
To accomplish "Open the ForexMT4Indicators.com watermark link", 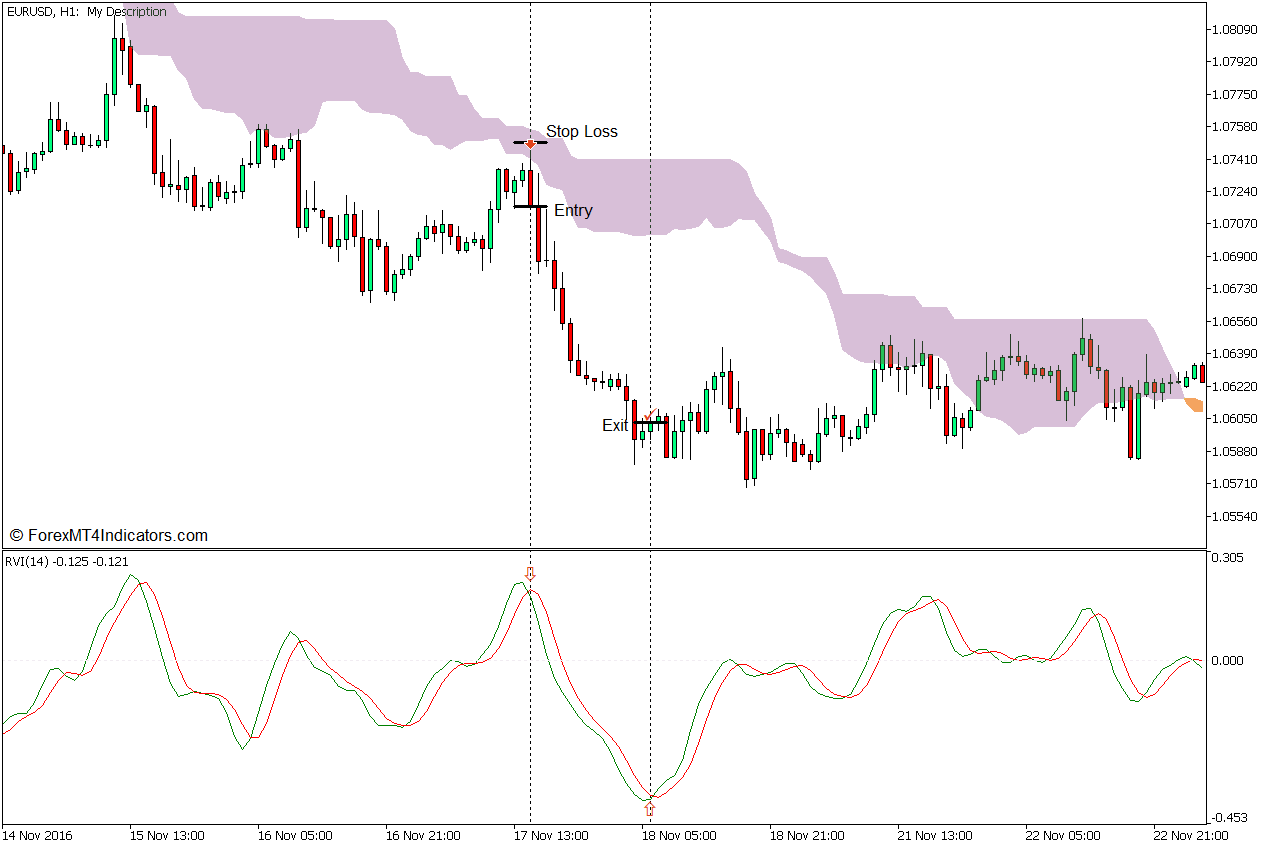I will click(108, 536).
